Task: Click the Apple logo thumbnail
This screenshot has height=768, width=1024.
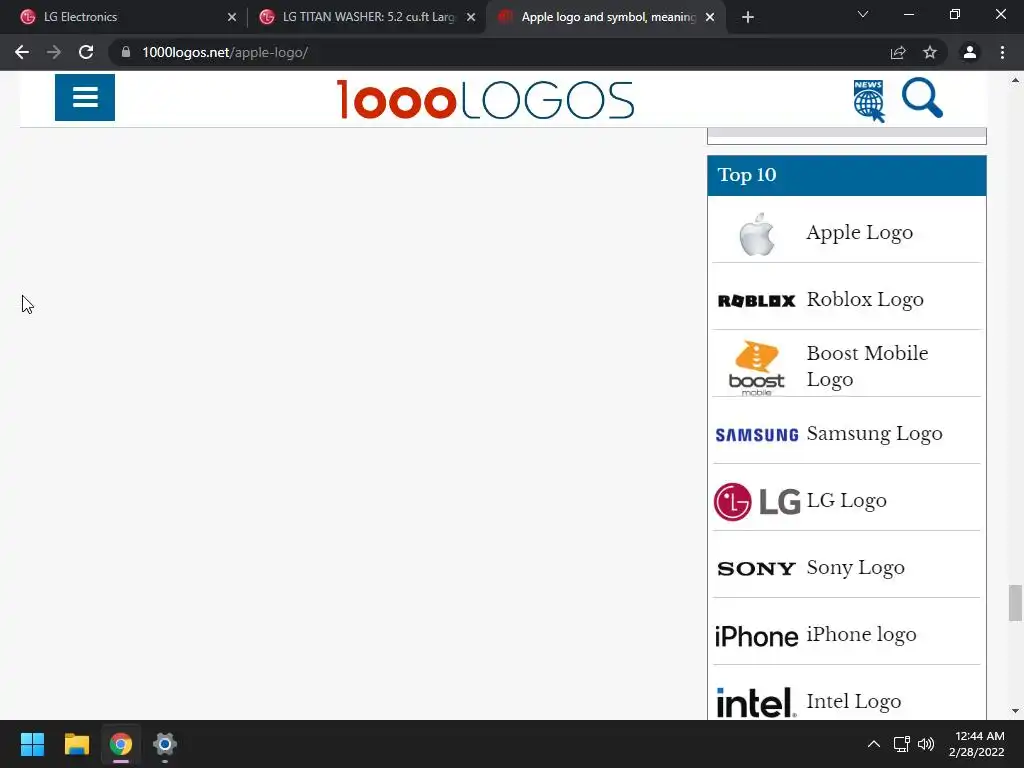Action: point(757,234)
